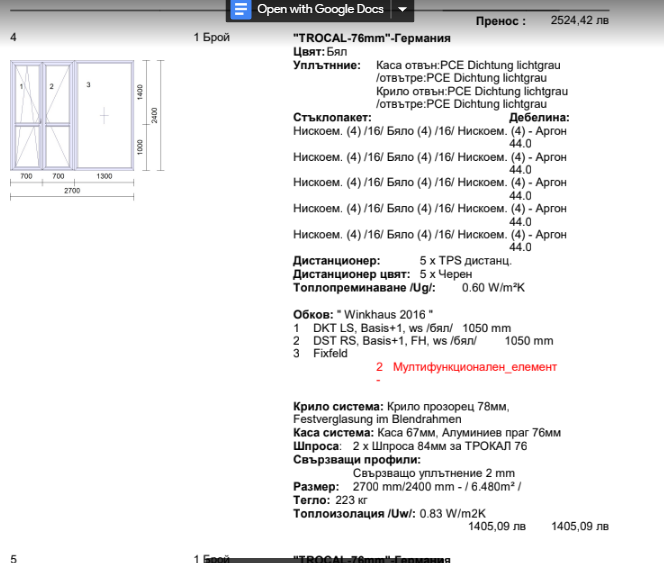Click the 2700 total width dimension label
The width and height of the screenshot is (664, 563).
click(71, 190)
